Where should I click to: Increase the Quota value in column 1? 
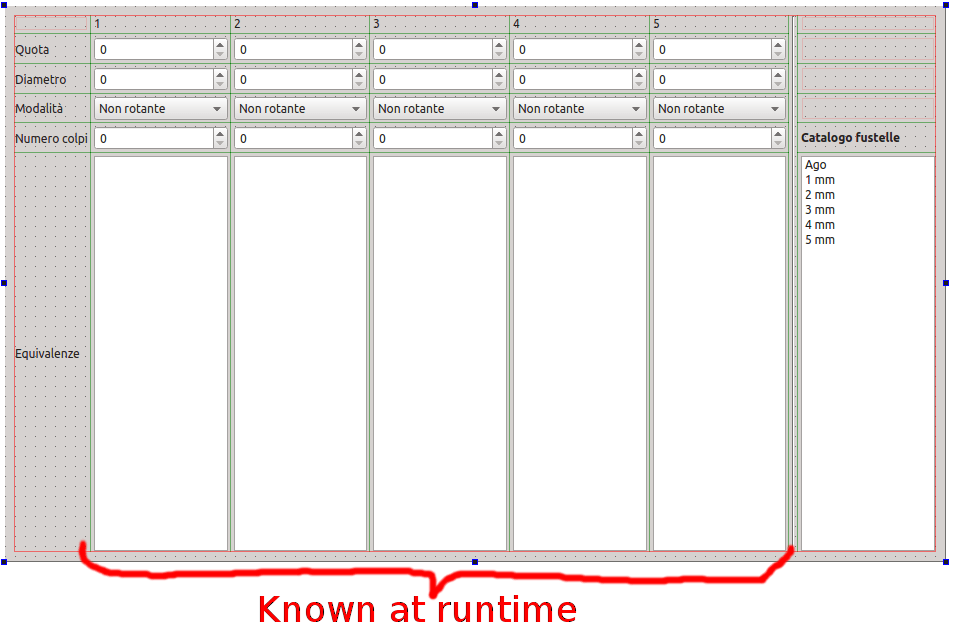221,44
